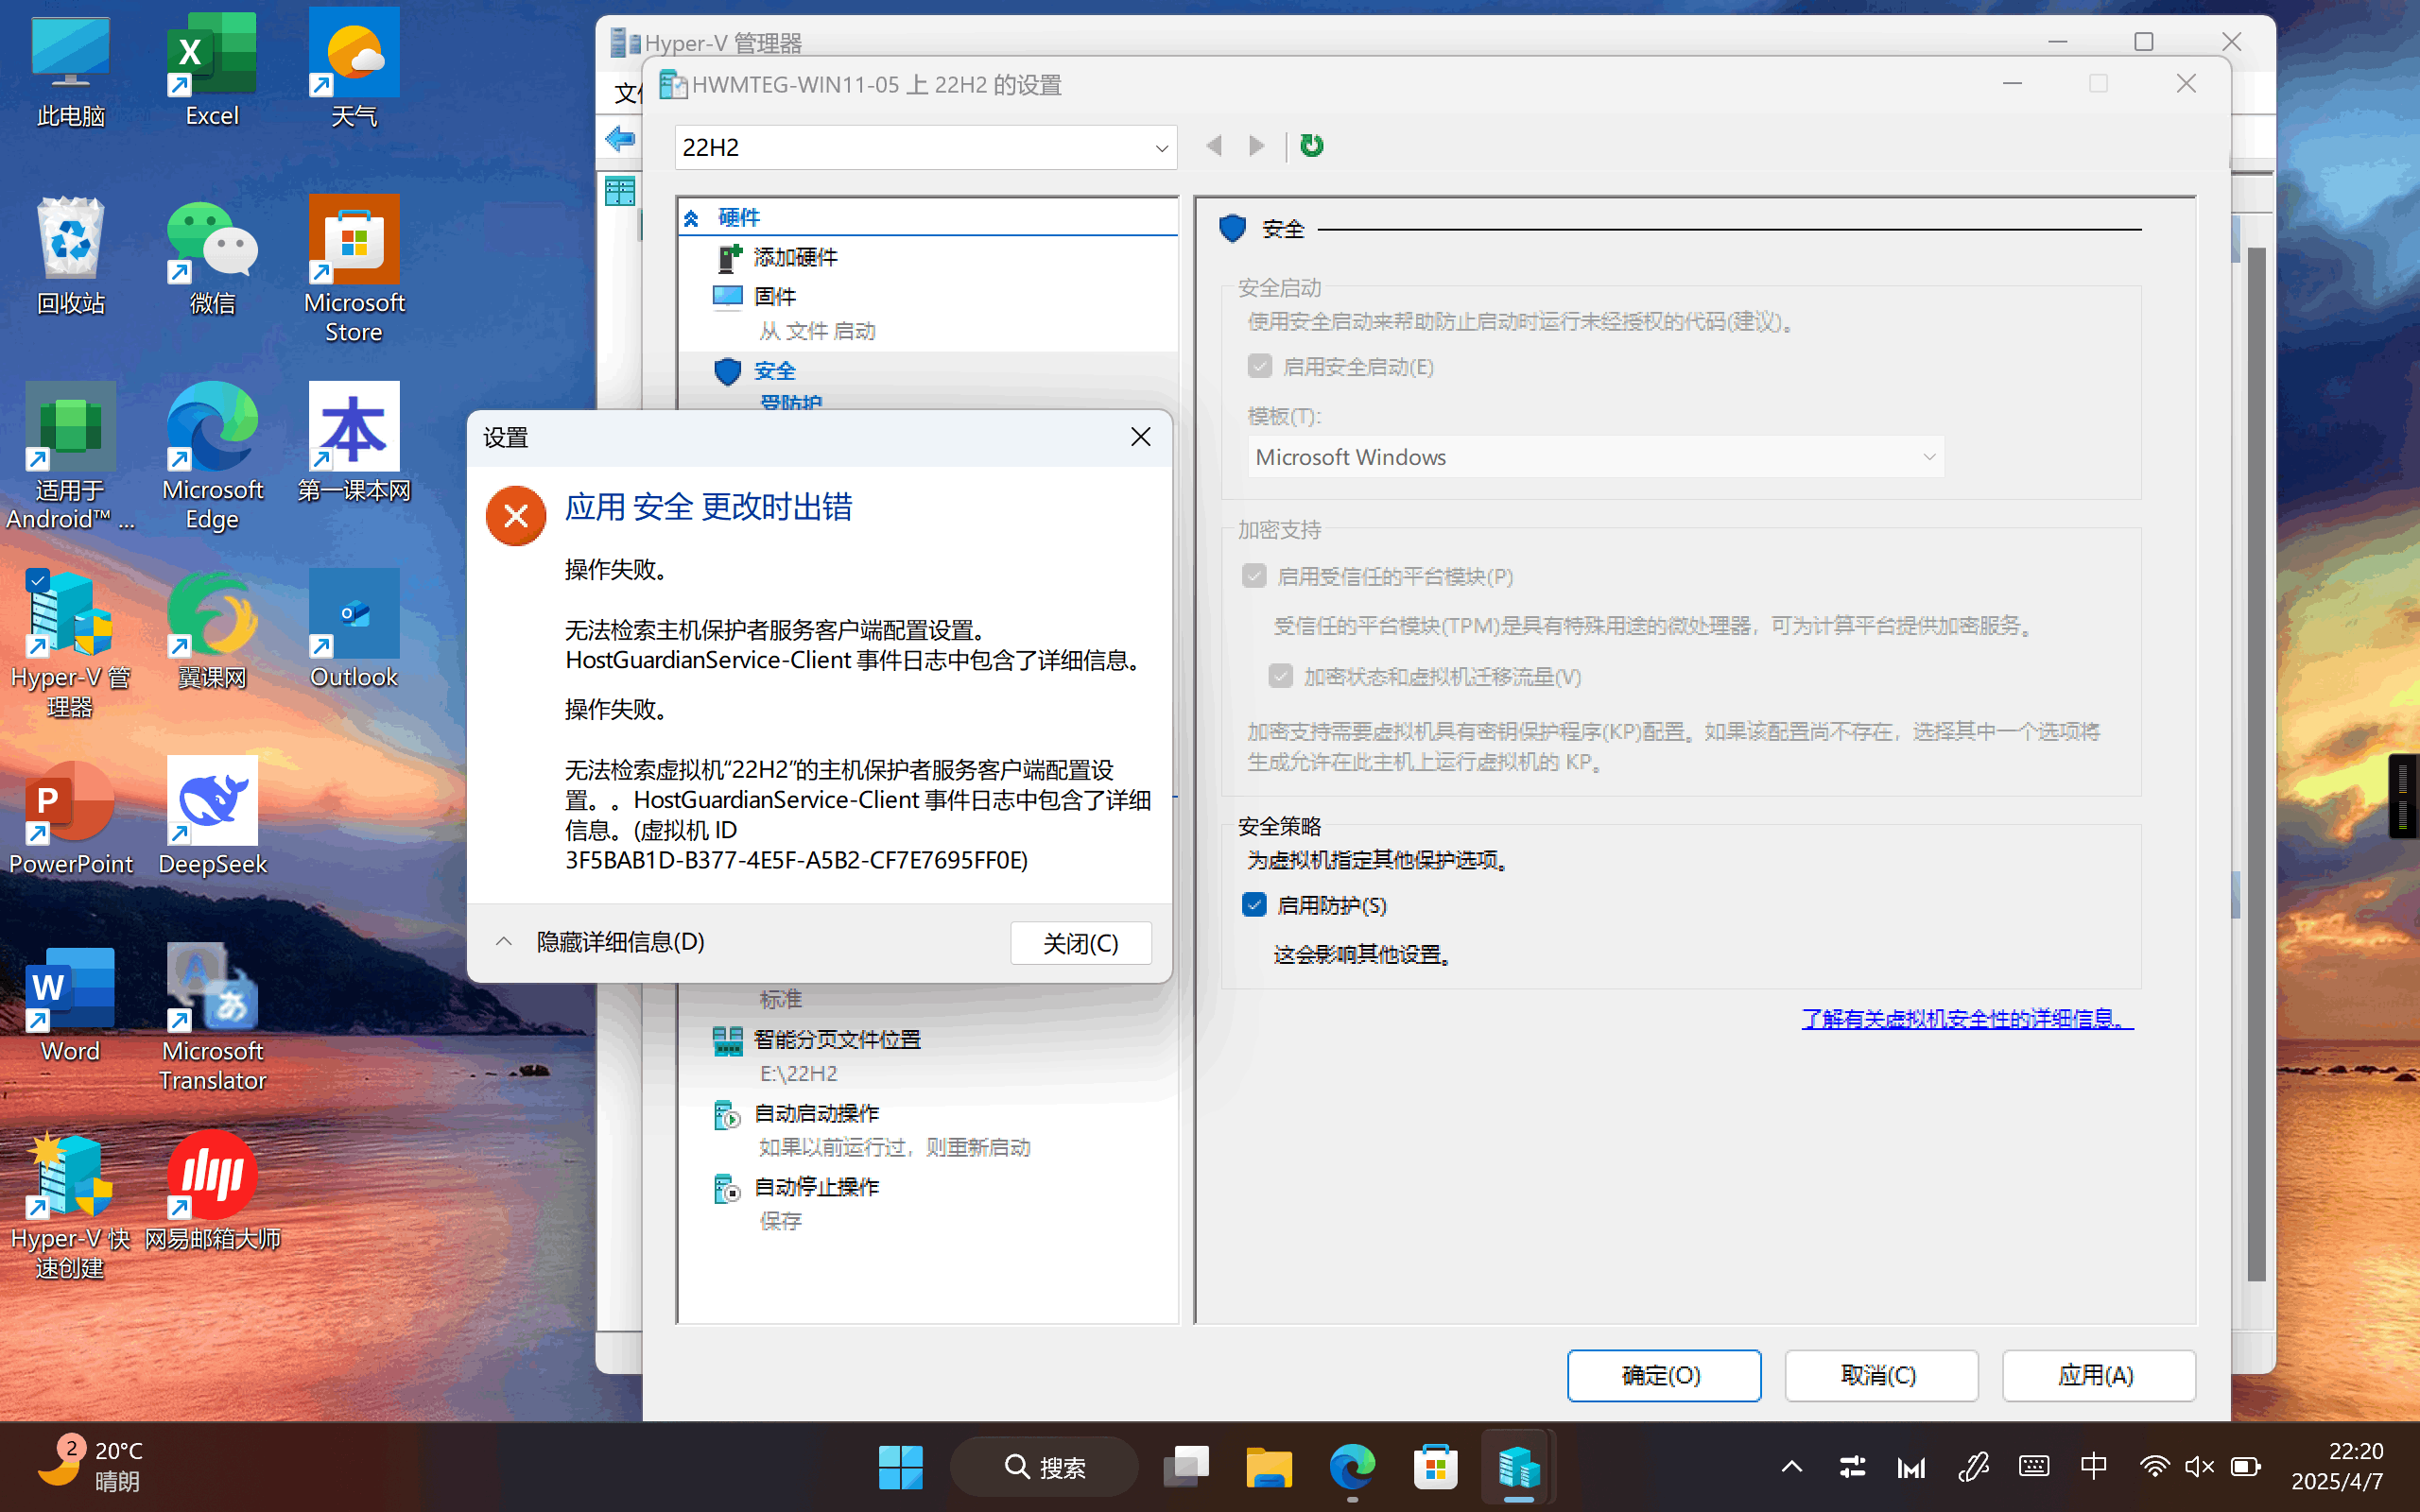
Task: Open Automatic Stop Action (自动停止操作) settings
Action: click(x=816, y=1187)
